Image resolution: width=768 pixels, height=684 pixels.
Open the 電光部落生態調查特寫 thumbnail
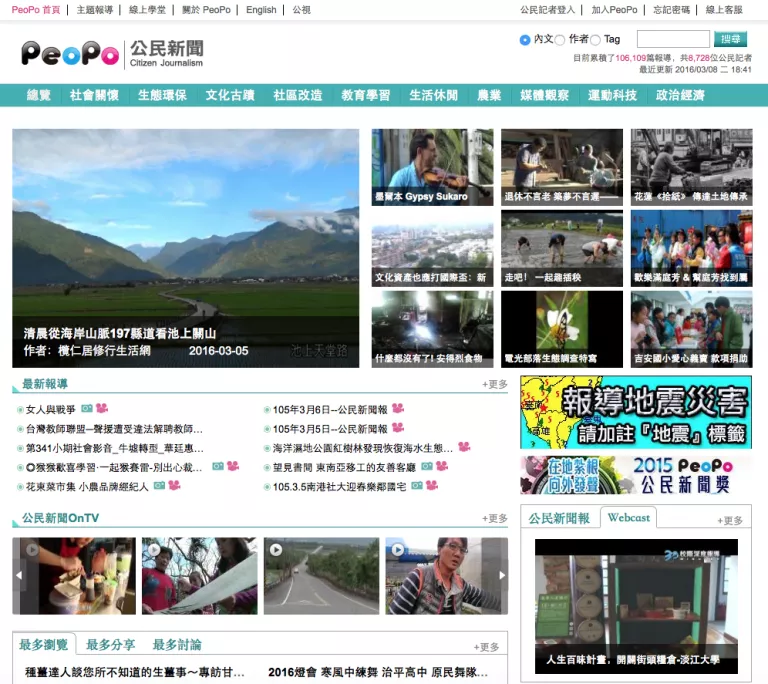(x=562, y=329)
